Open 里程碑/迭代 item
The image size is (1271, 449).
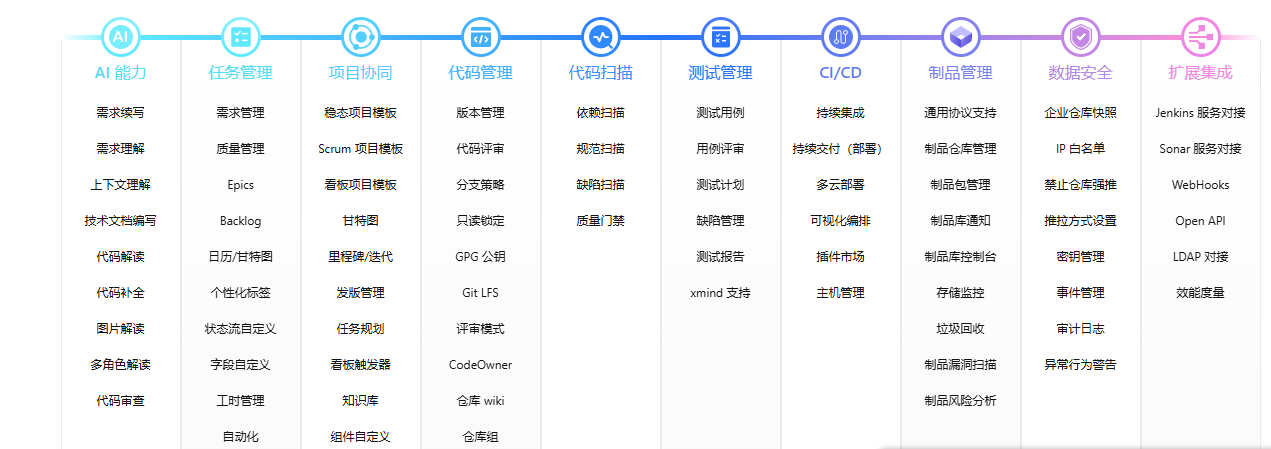tap(360, 257)
